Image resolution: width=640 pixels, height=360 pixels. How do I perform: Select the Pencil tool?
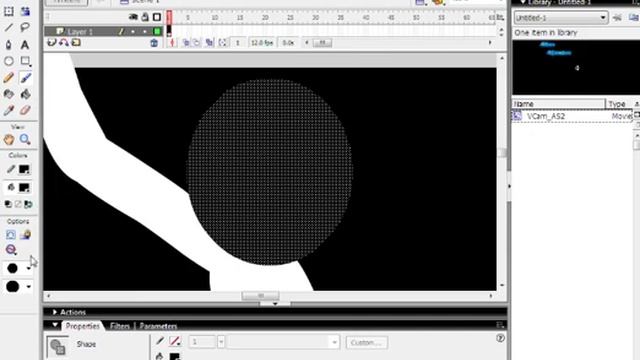click(x=9, y=78)
